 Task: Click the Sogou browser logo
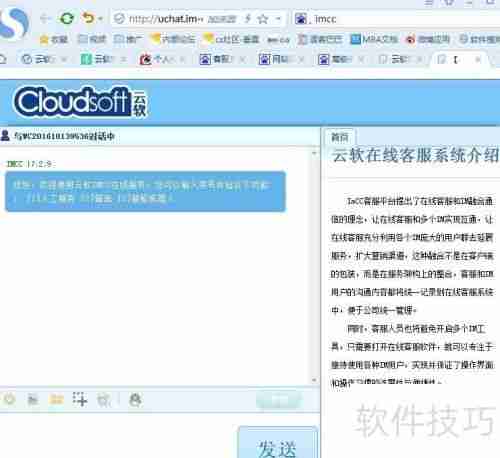click(14, 23)
